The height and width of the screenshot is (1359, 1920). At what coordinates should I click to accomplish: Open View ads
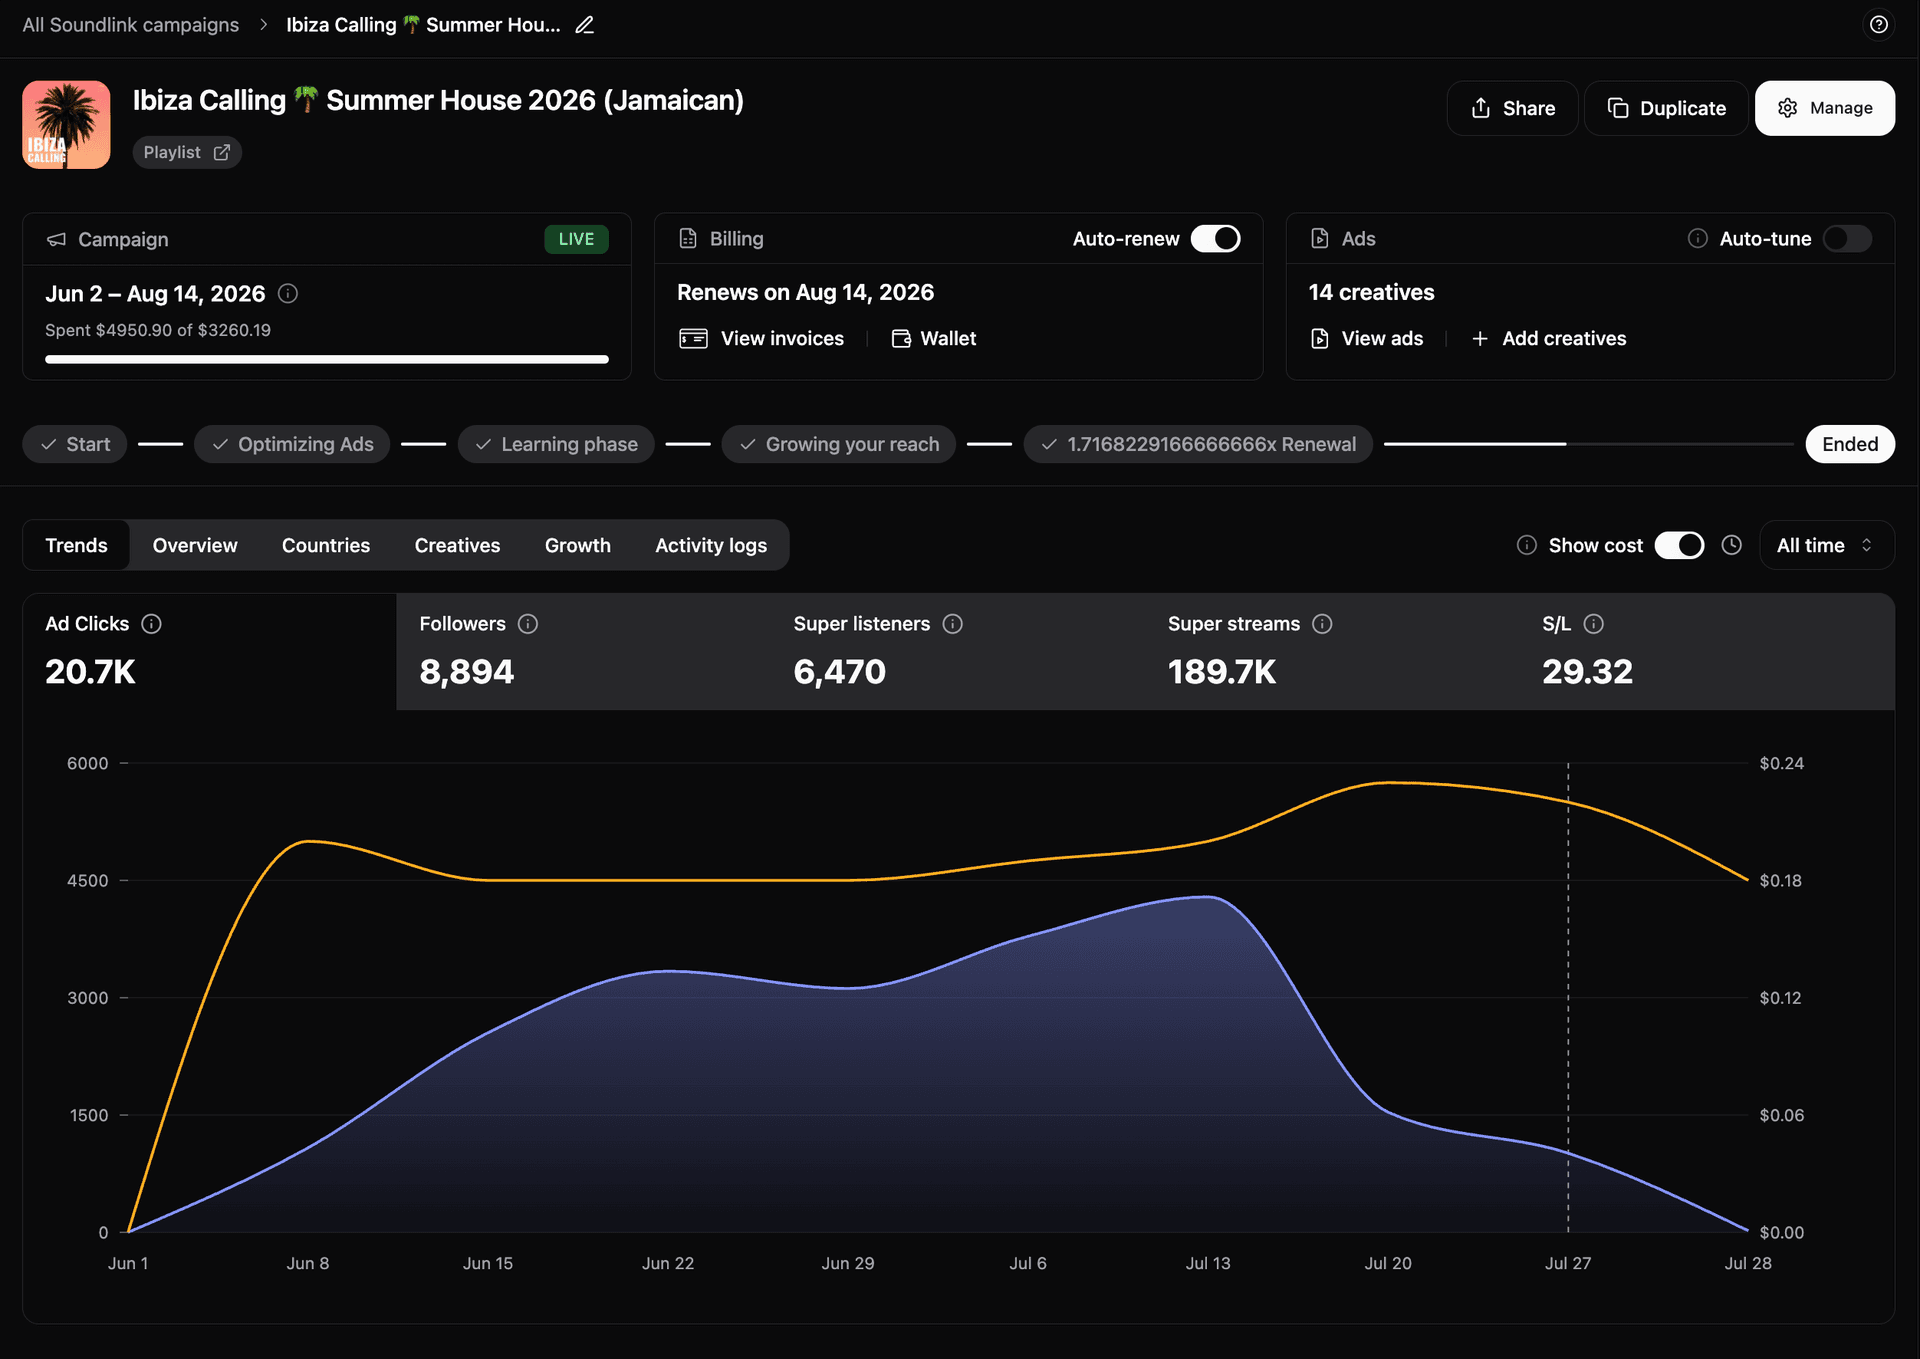point(1367,338)
